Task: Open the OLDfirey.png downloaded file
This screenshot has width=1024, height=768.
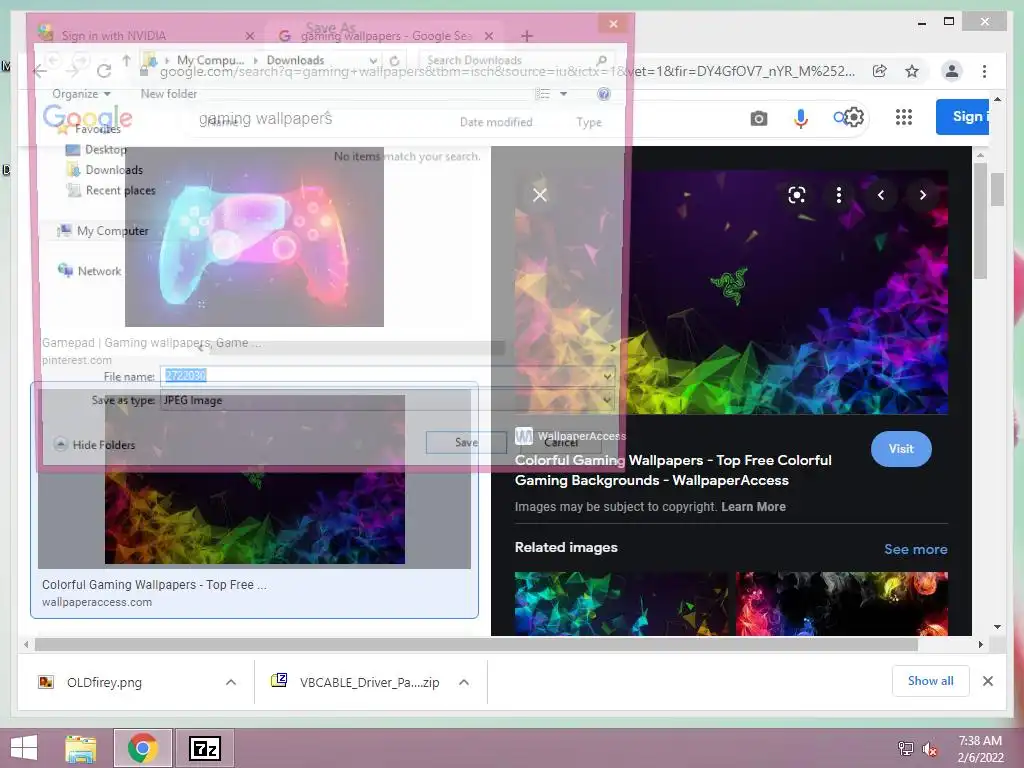Action: point(103,682)
